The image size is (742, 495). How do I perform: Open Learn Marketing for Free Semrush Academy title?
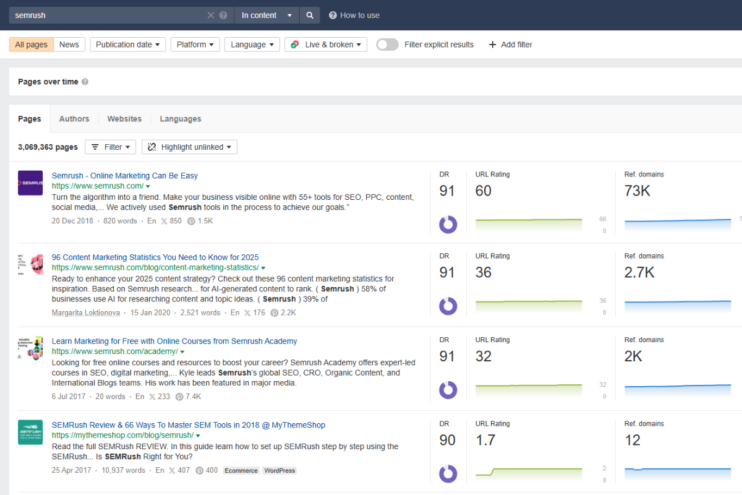174,341
